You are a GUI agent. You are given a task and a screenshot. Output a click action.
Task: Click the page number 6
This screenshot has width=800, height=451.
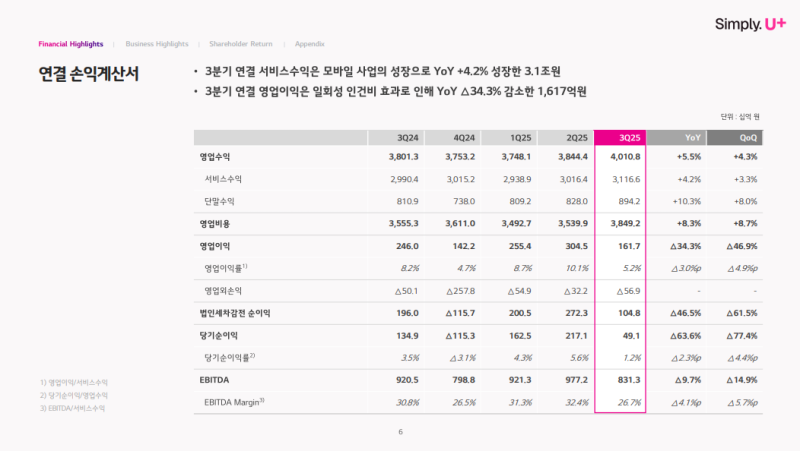click(x=400, y=432)
